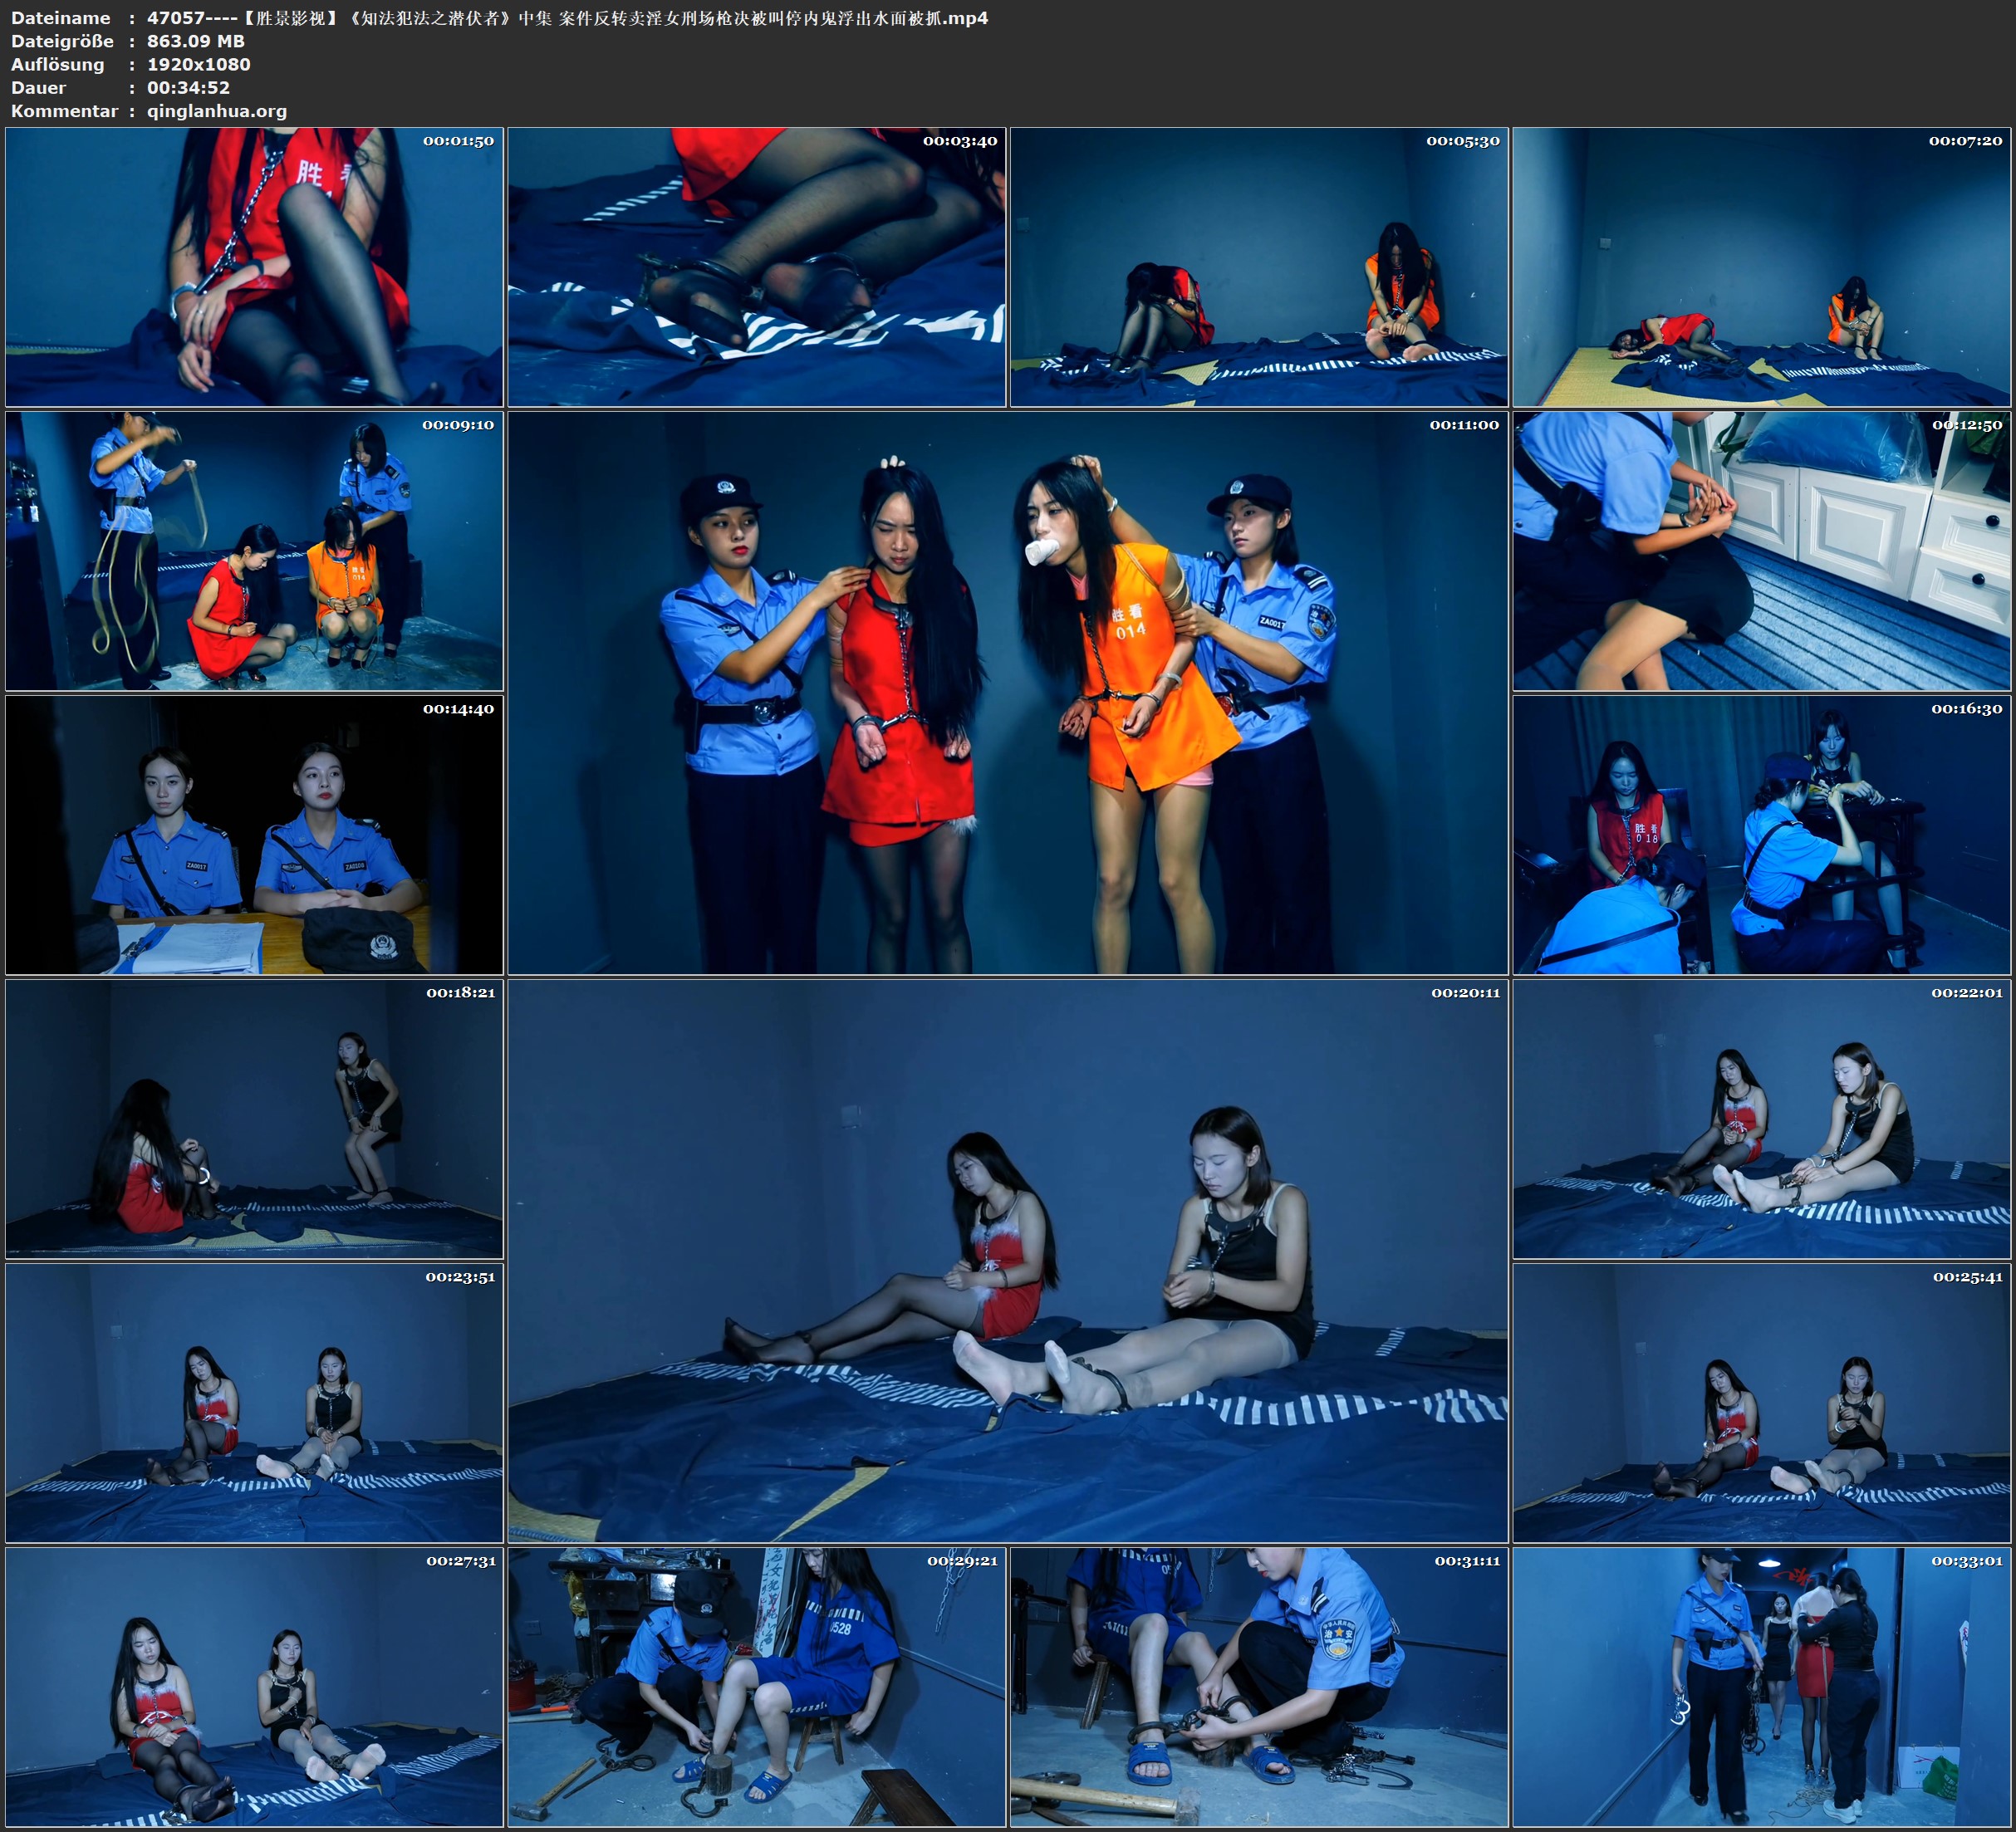Viewport: 2016px width, 1832px height.
Task: Open the 00:29:21 thumbnail
Action: pos(756,1687)
